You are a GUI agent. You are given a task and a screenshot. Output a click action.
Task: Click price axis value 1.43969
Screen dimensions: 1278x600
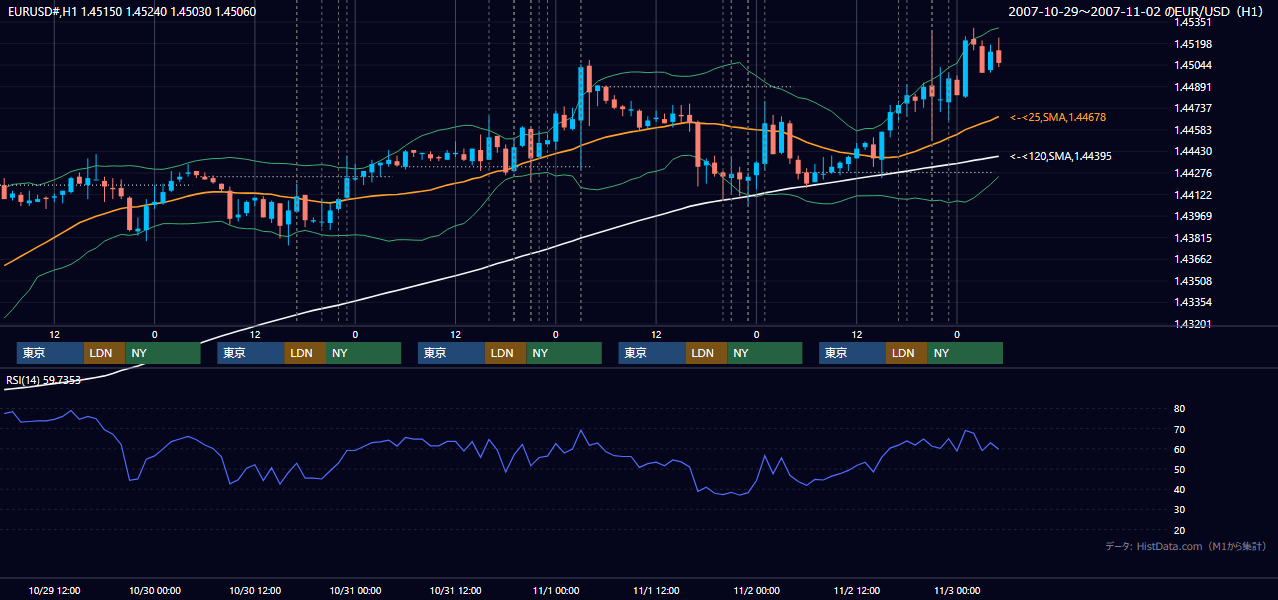(x=1192, y=216)
